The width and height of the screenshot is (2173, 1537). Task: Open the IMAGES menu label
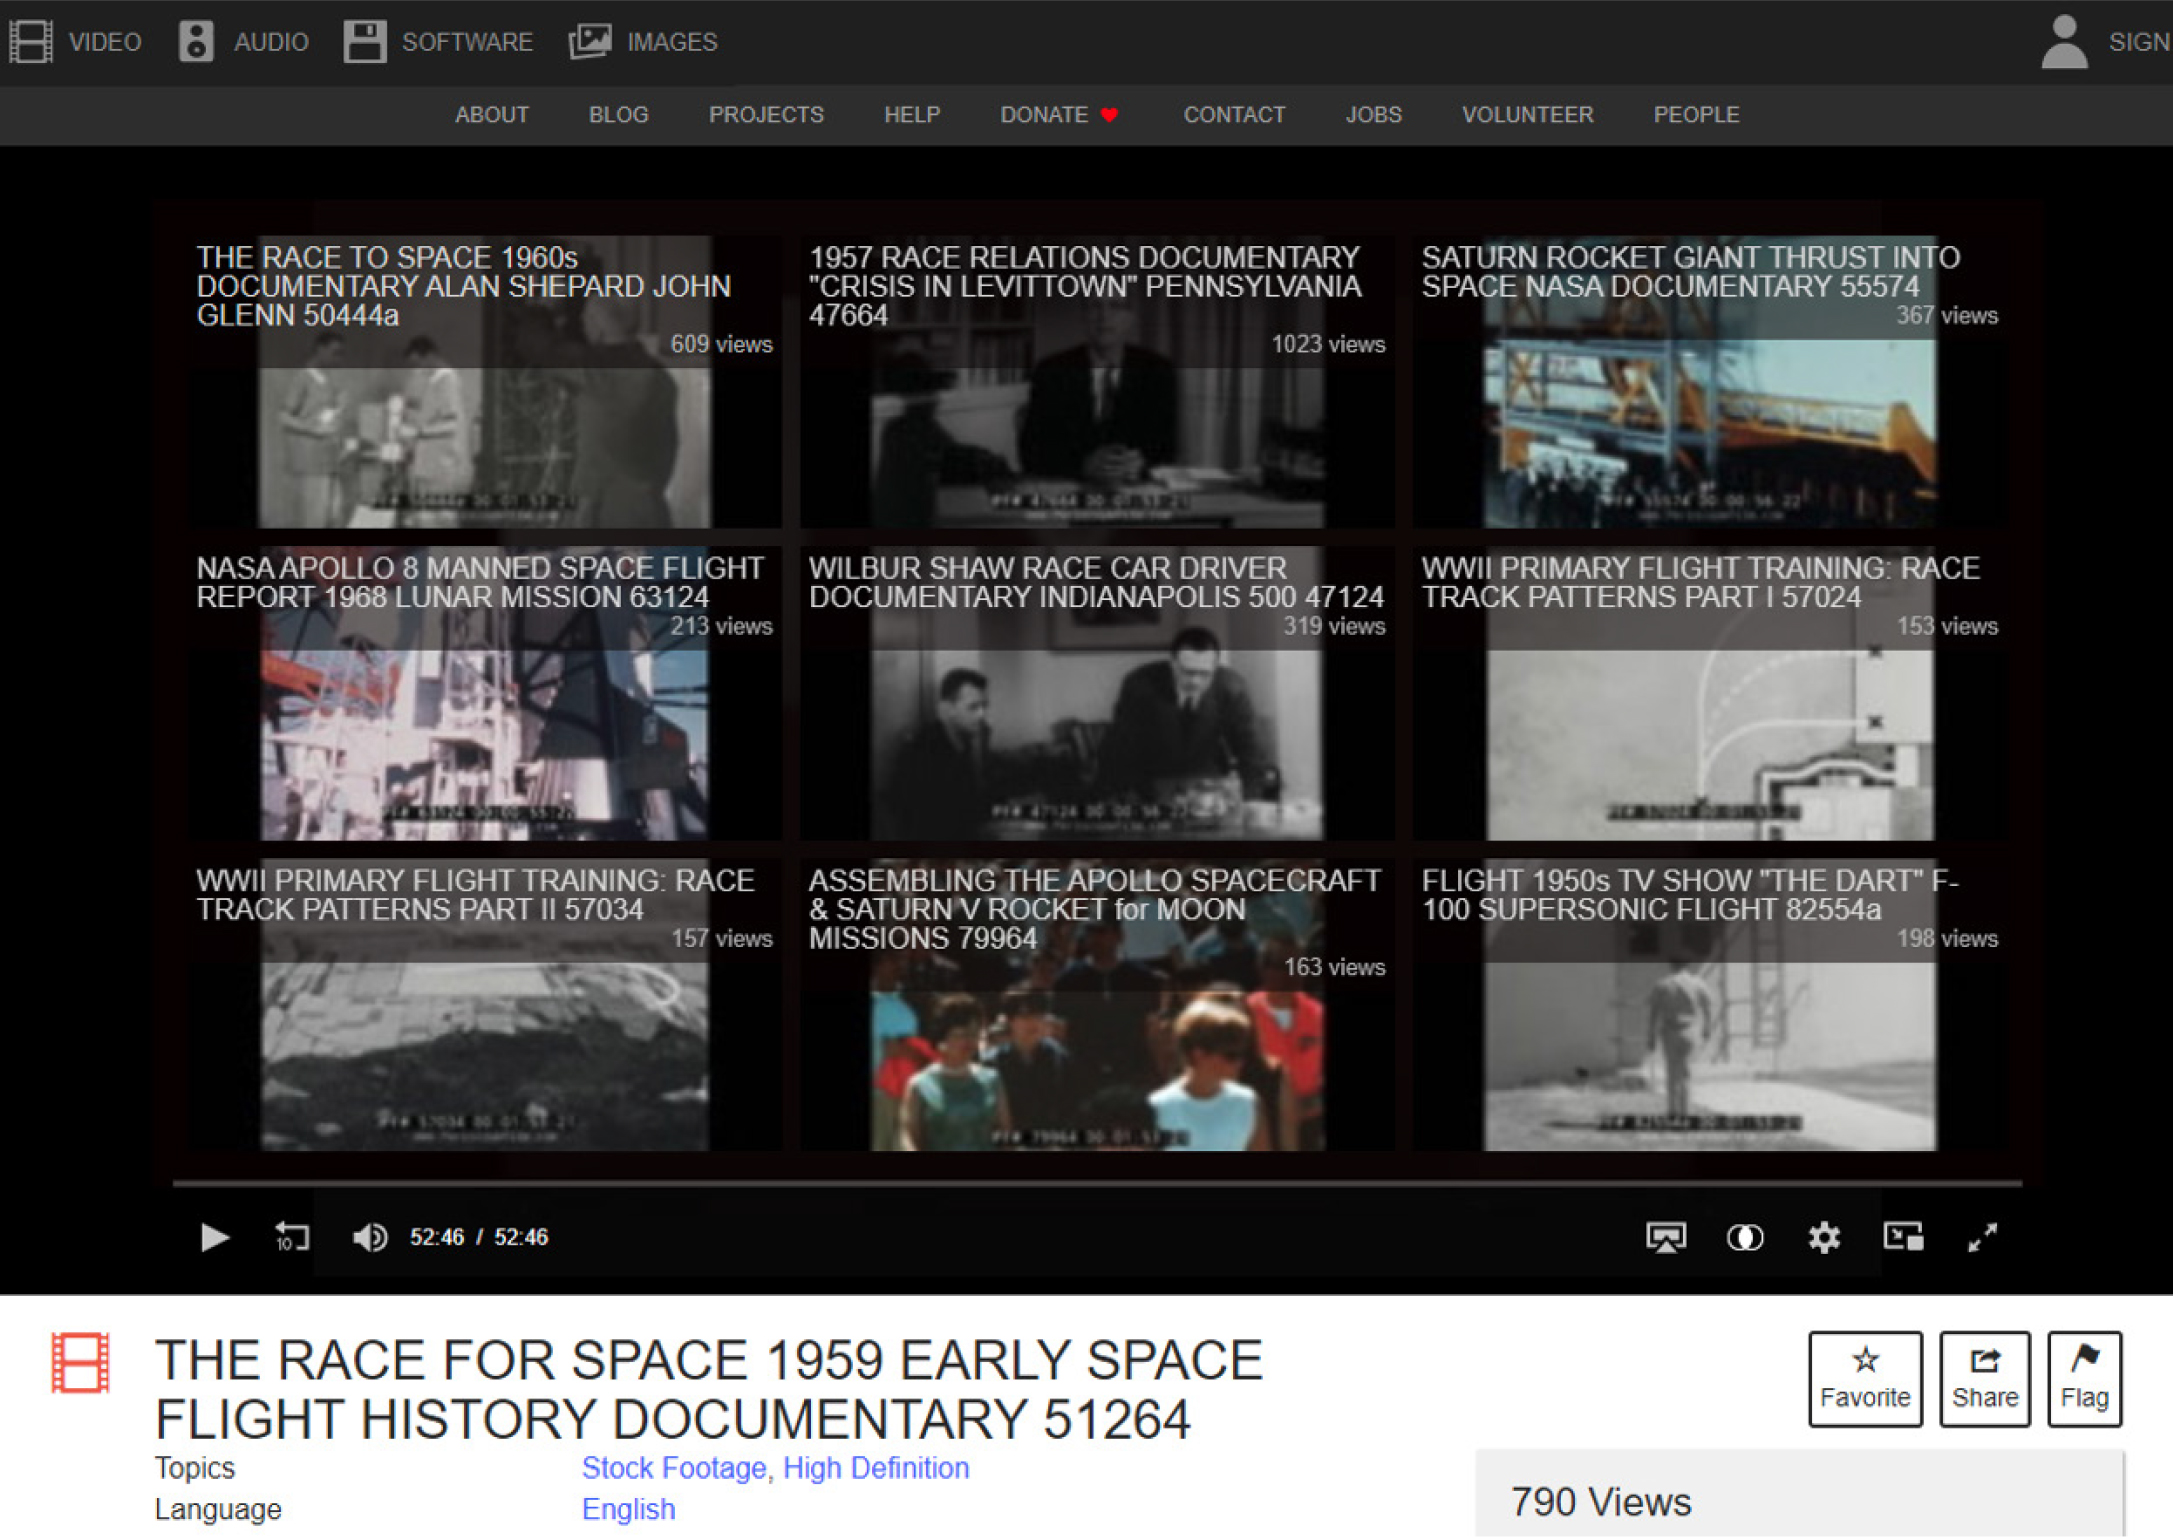pos(672,42)
